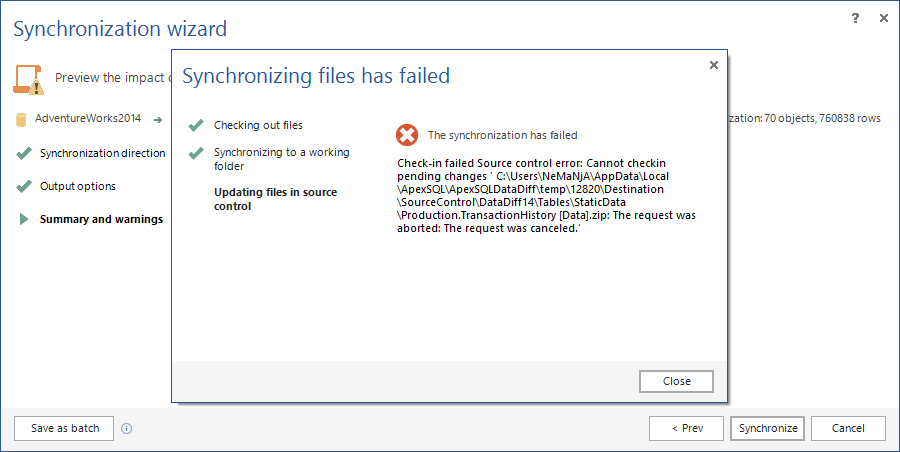Click the info icon beside Save as batch
Screen dimensions: 900x452
tap(127, 428)
